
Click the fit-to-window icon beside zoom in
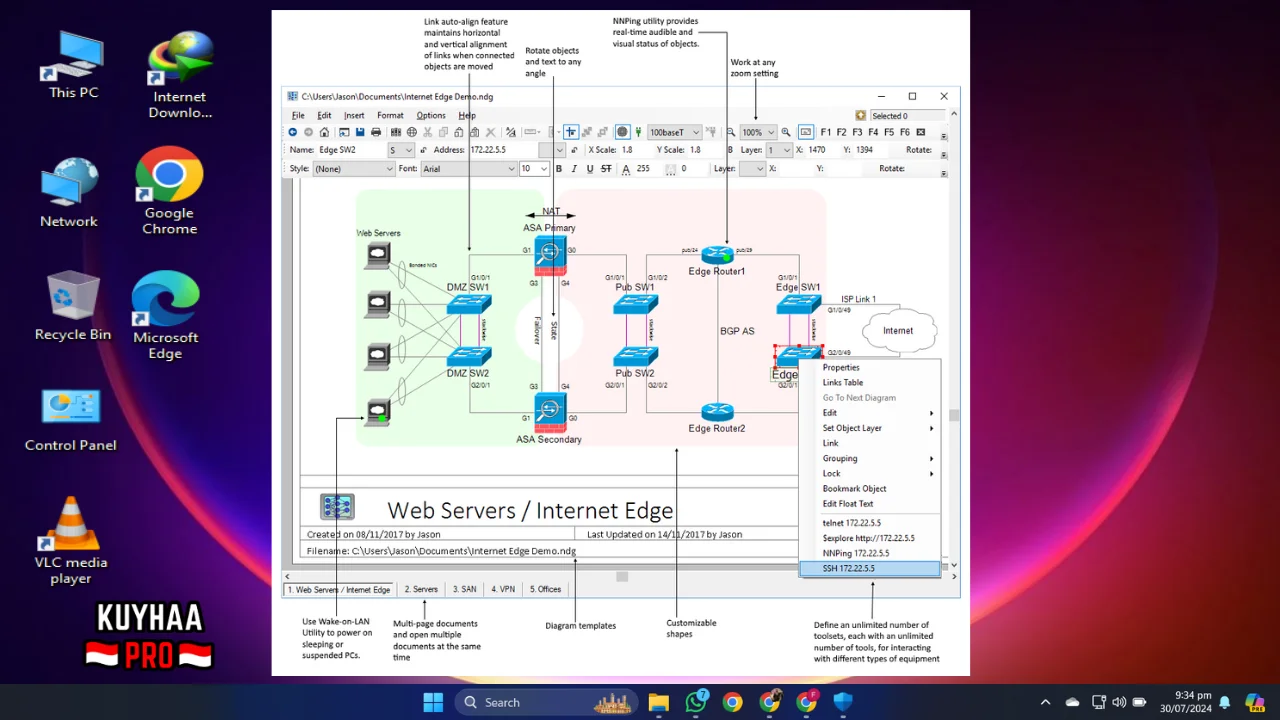tap(805, 132)
